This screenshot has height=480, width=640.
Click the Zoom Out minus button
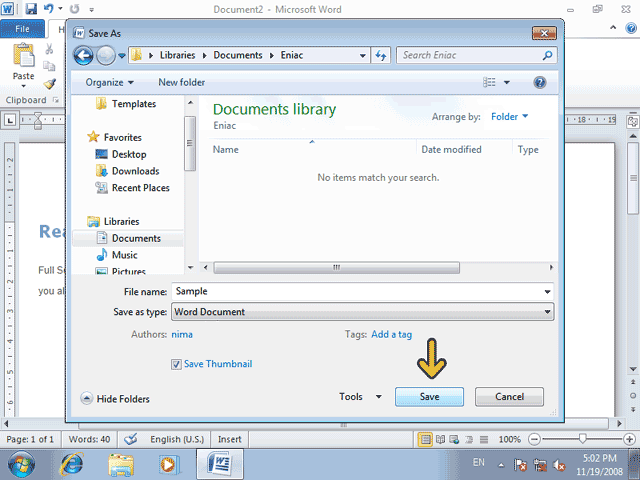[x=534, y=440]
